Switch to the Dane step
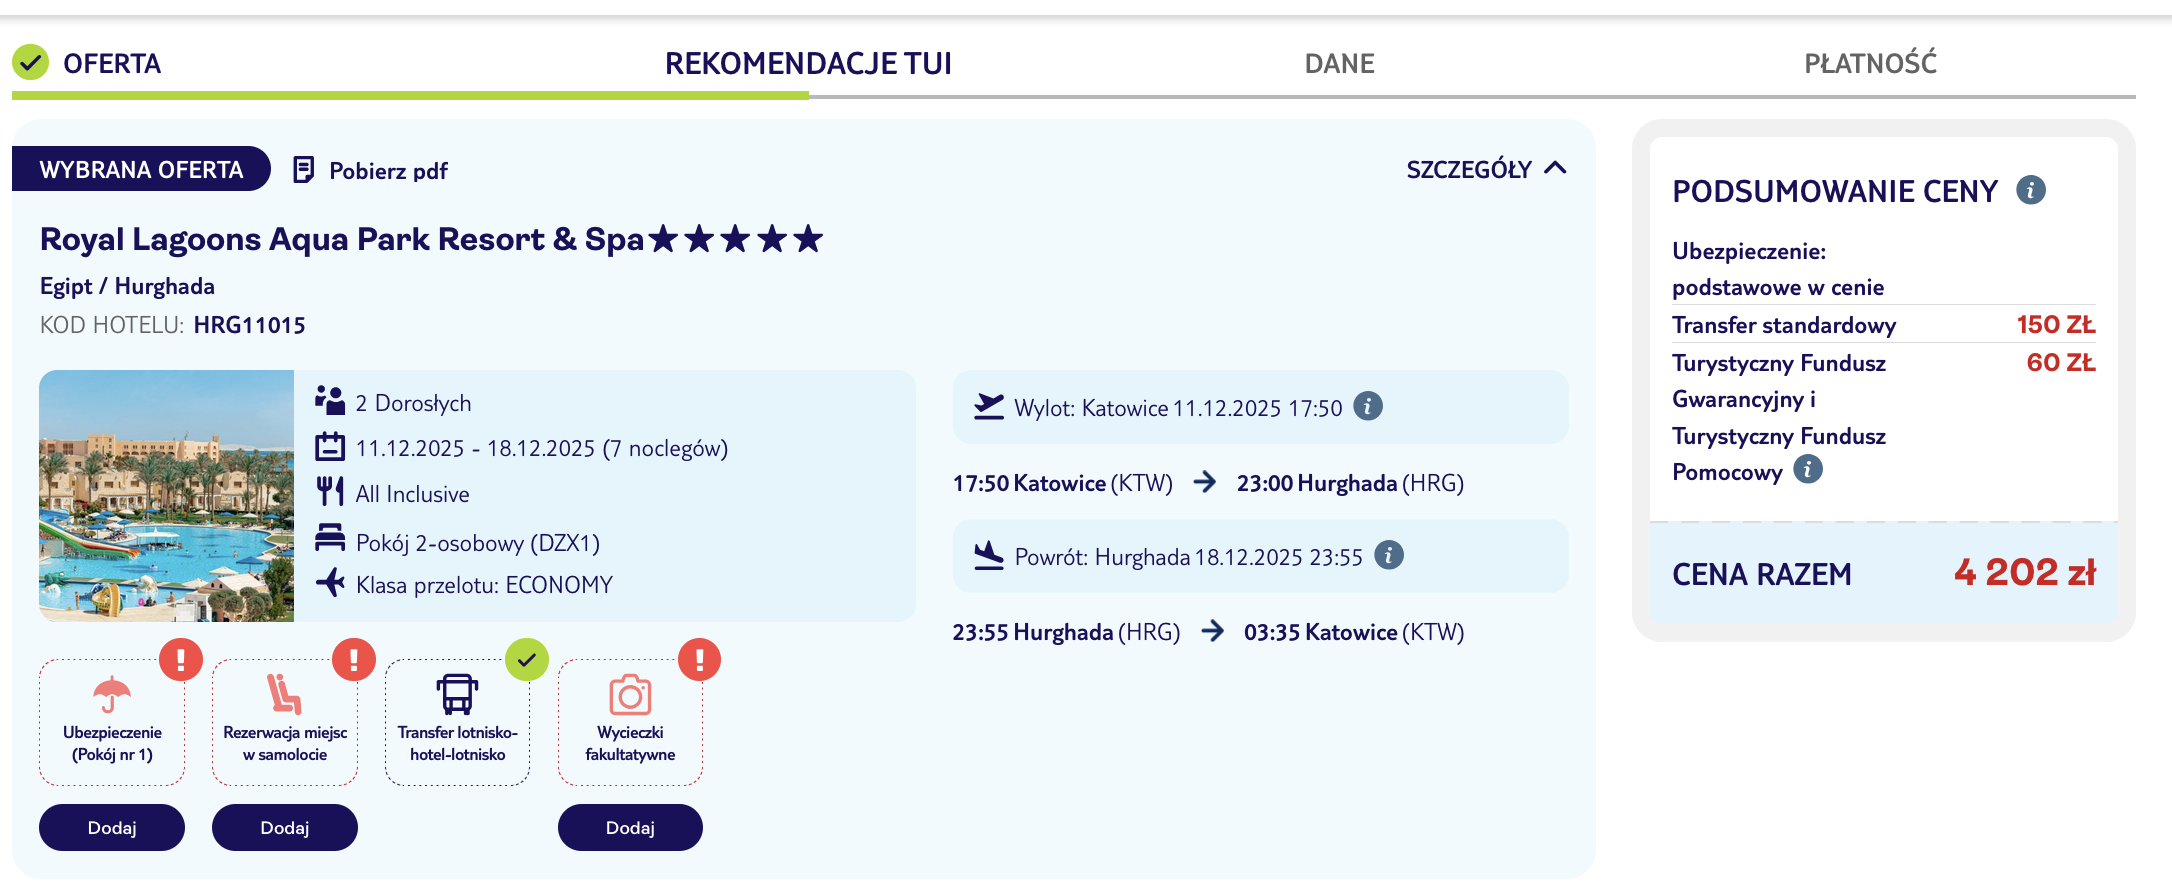The image size is (2172, 894). [x=1339, y=64]
